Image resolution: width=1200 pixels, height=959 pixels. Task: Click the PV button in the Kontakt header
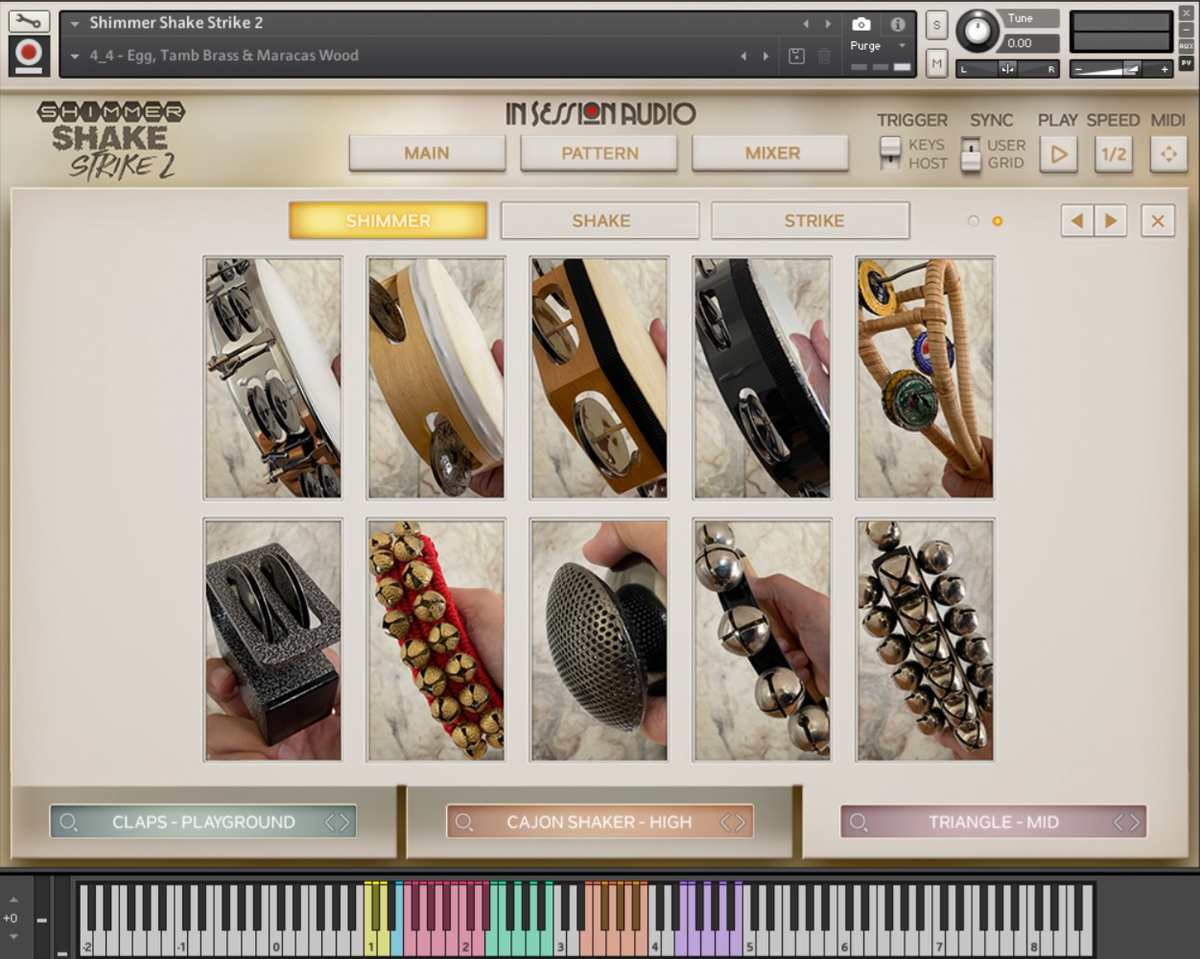1186,62
